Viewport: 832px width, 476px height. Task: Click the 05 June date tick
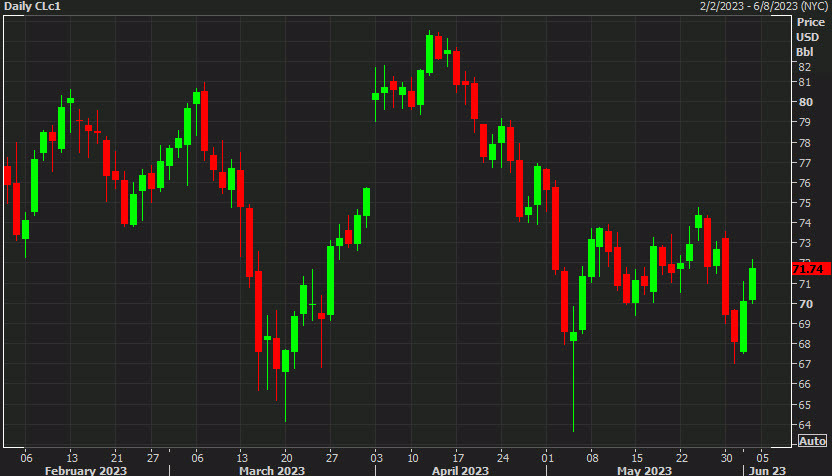(x=762, y=457)
